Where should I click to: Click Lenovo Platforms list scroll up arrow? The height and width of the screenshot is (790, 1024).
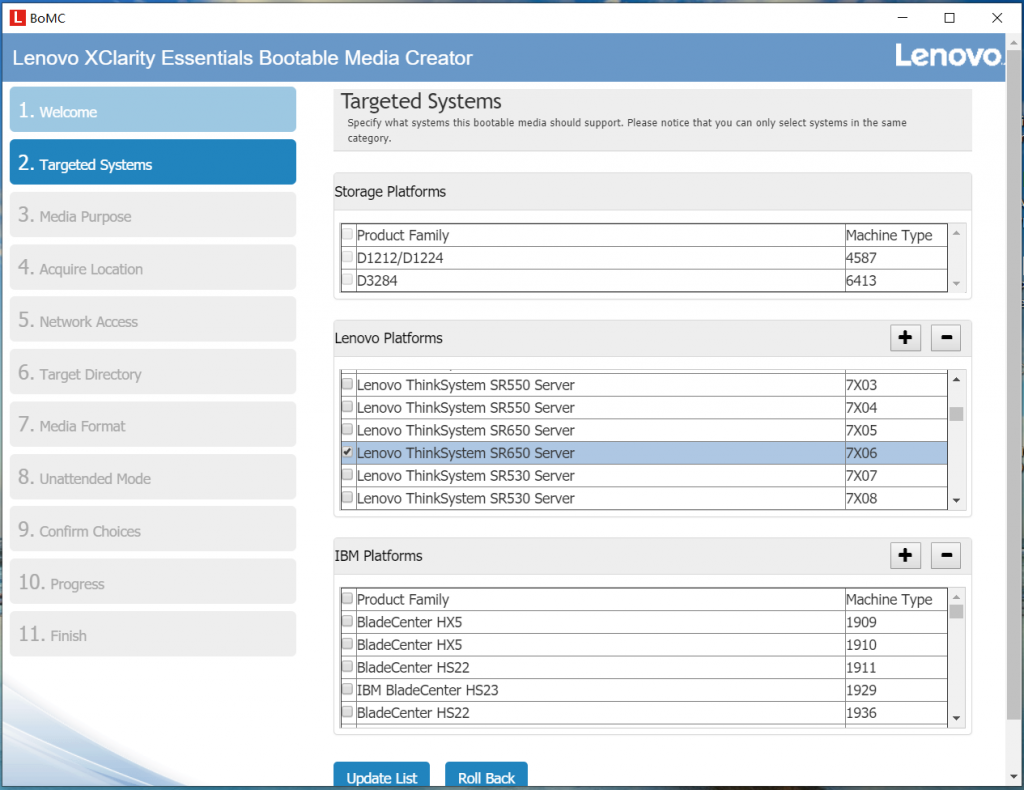pyautogui.click(x=956, y=379)
